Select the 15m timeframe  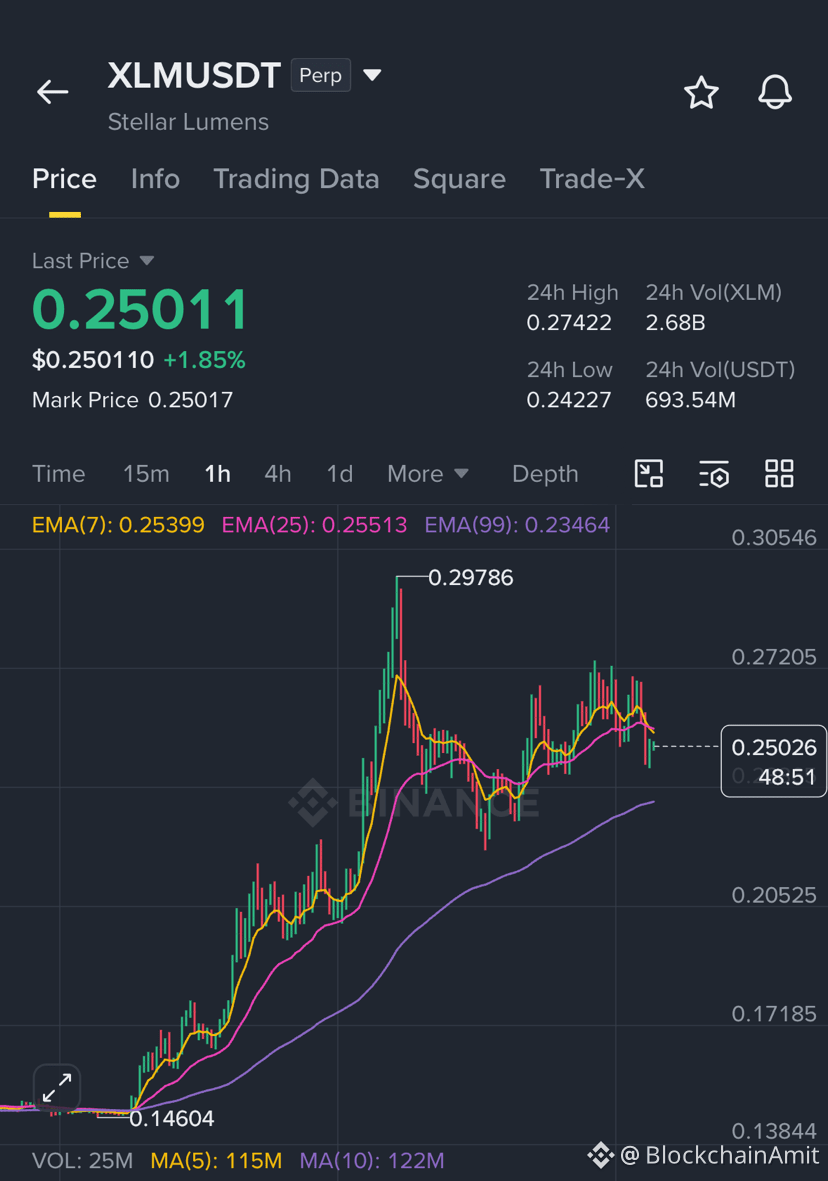(x=146, y=474)
